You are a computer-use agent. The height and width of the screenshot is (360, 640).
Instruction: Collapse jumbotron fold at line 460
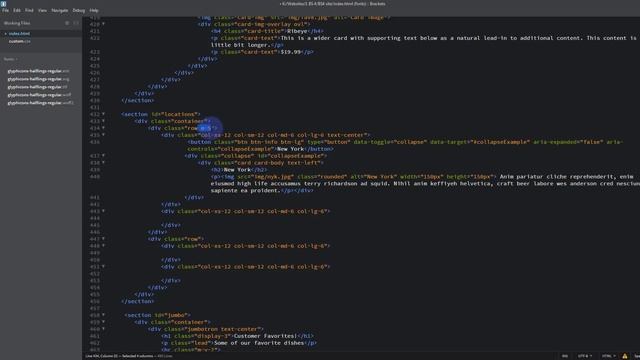click(103, 329)
